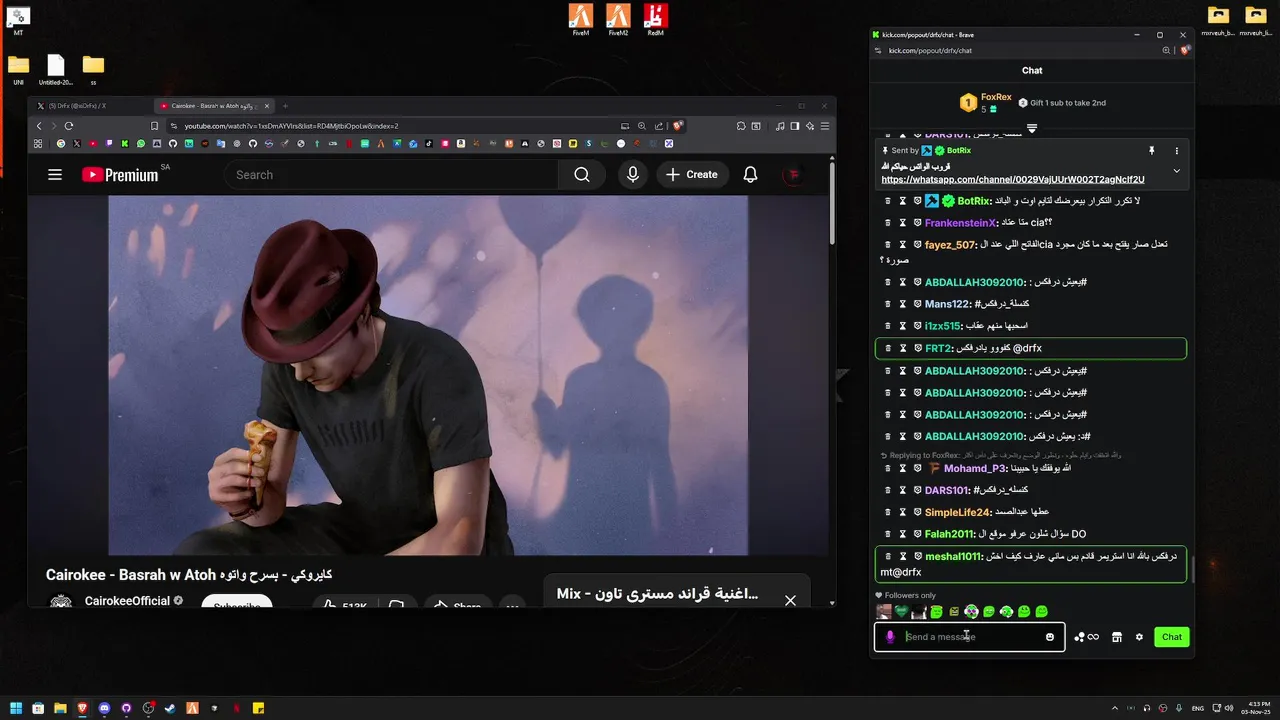Click username Falah2011 in chat
The height and width of the screenshot is (720, 1280).
pyautogui.click(x=948, y=534)
